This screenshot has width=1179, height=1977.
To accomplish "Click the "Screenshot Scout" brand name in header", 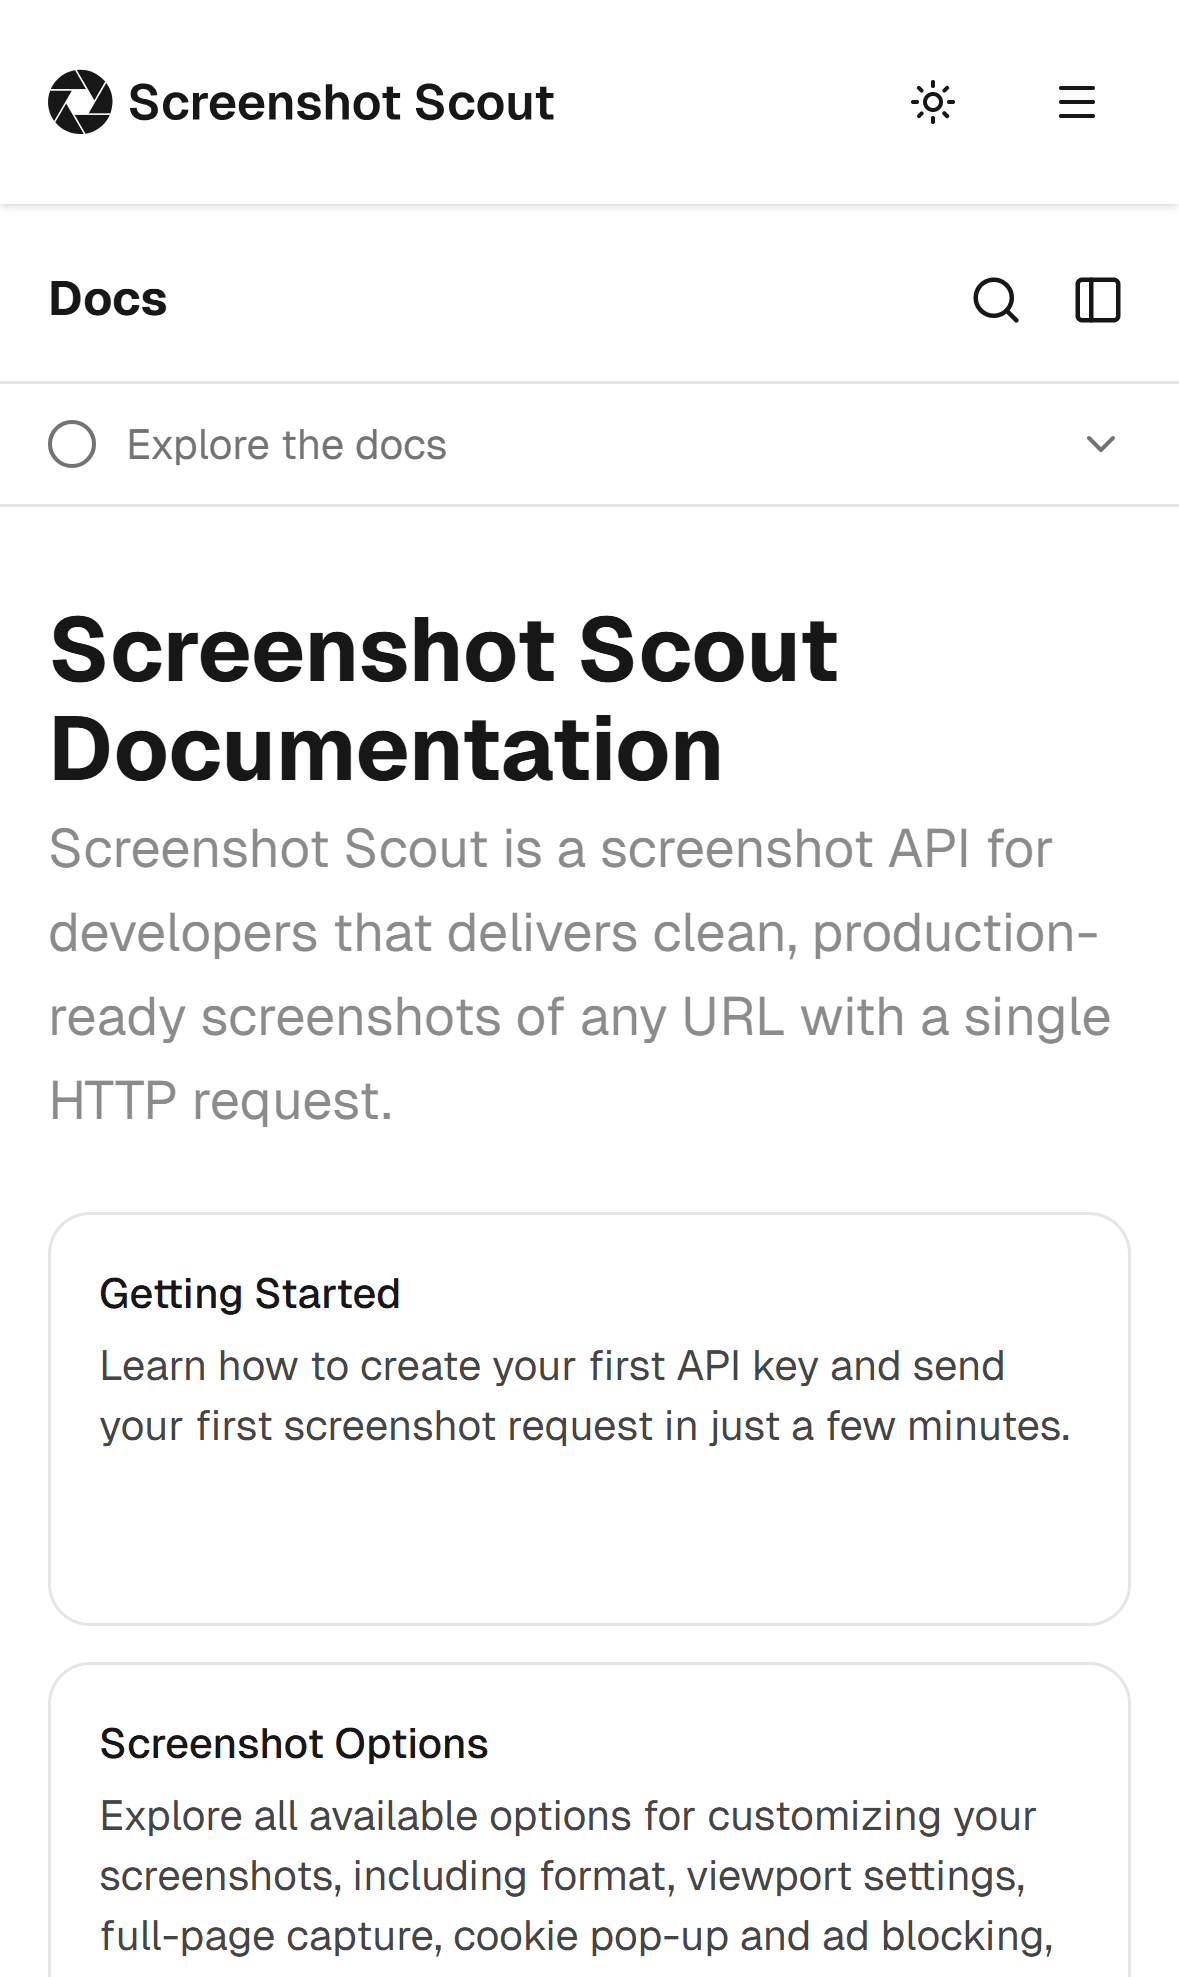I will point(341,102).
